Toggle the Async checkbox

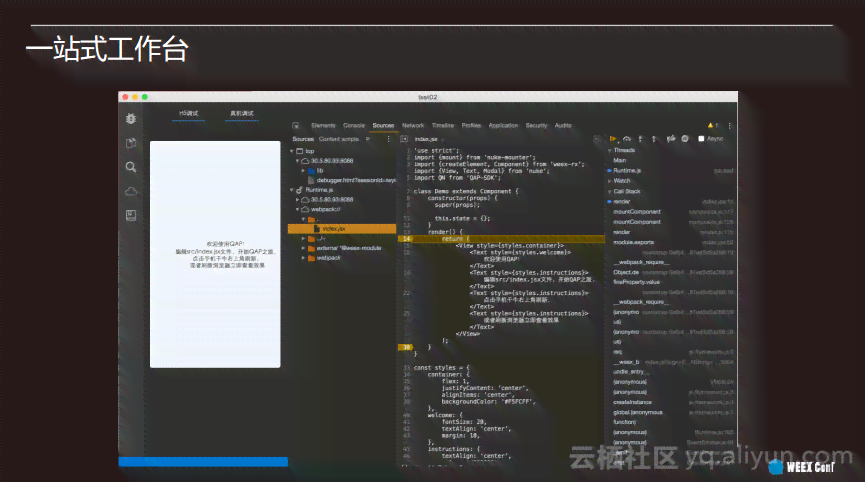pyautogui.click(x=701, y=139)
